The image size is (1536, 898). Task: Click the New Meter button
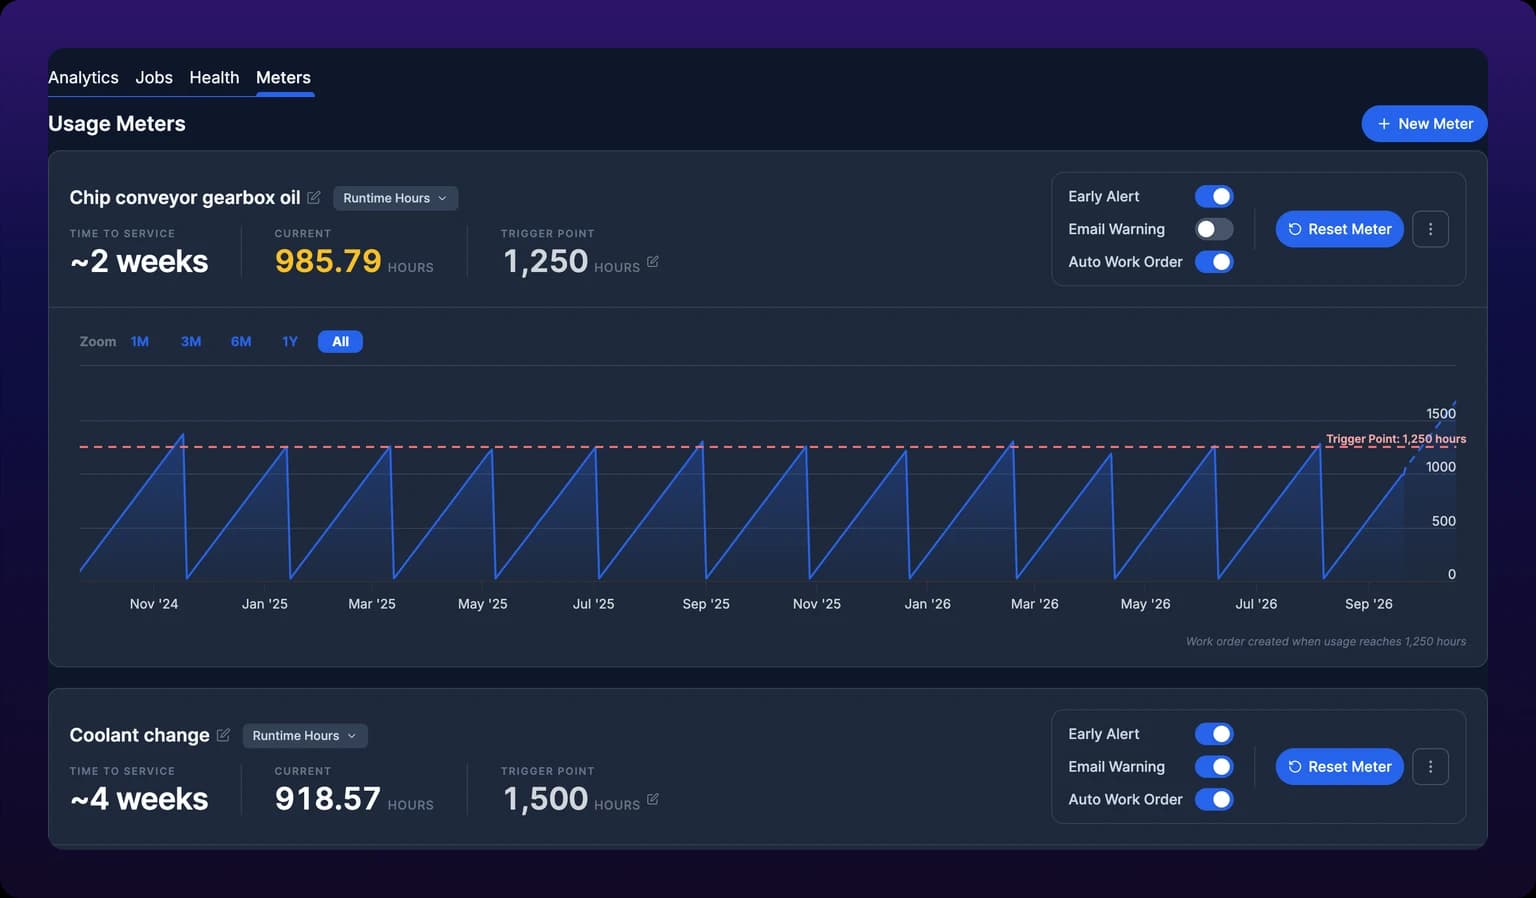click(1424, 124)
